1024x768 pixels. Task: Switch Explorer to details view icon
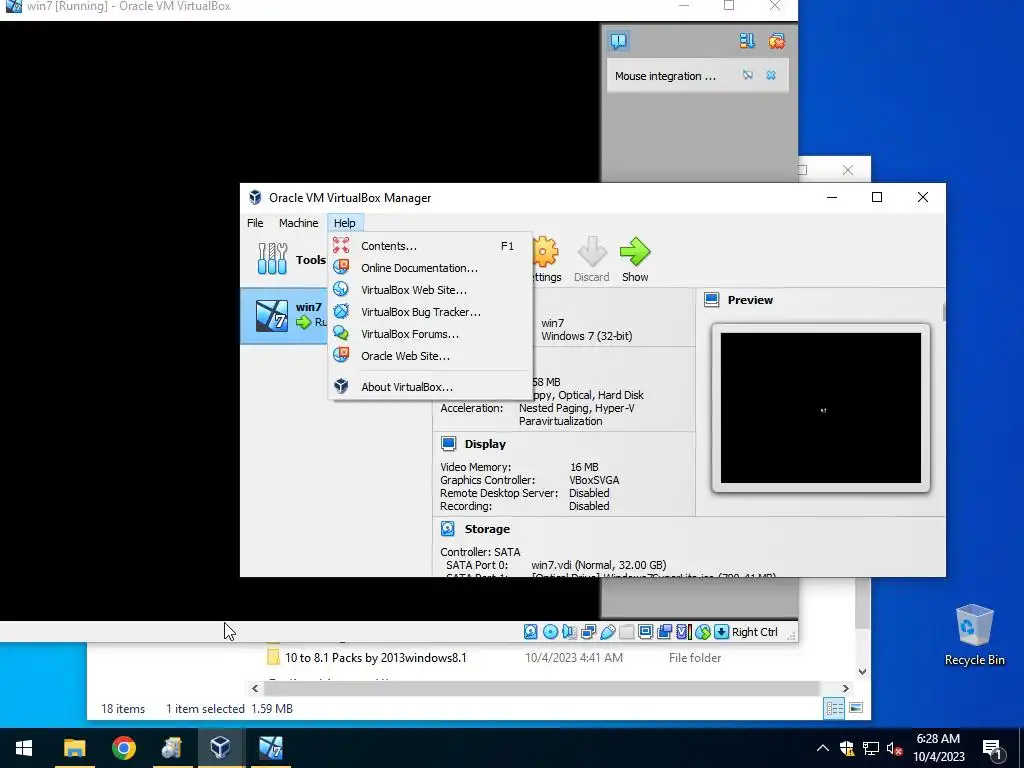(x=834, y=708)
